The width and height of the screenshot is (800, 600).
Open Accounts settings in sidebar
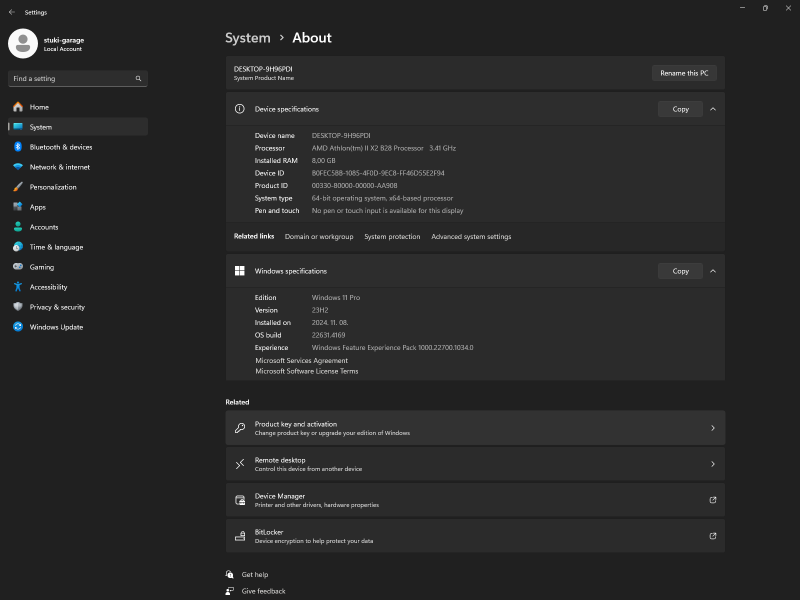78,227
